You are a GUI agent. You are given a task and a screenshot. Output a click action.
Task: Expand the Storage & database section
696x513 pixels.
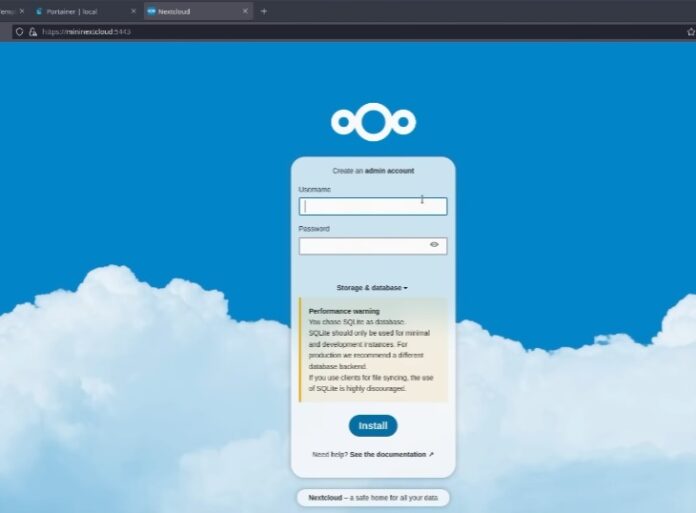click(x=372, y=288)
